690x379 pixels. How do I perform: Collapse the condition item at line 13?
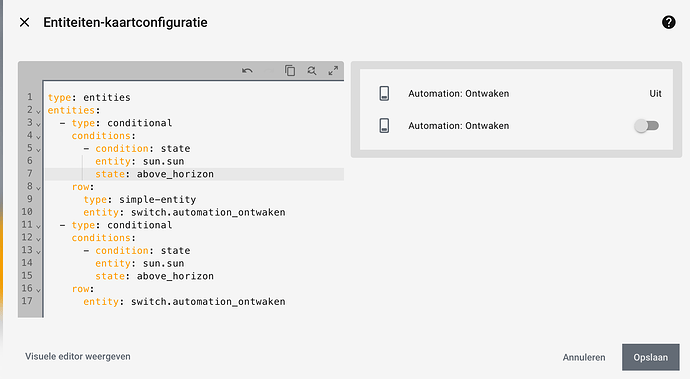coord(38,252)
